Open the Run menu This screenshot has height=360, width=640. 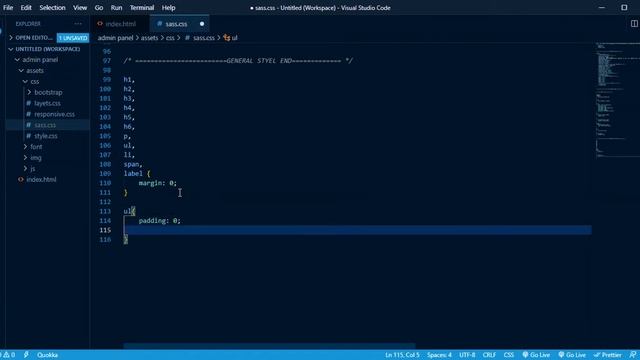pos(116,8)
